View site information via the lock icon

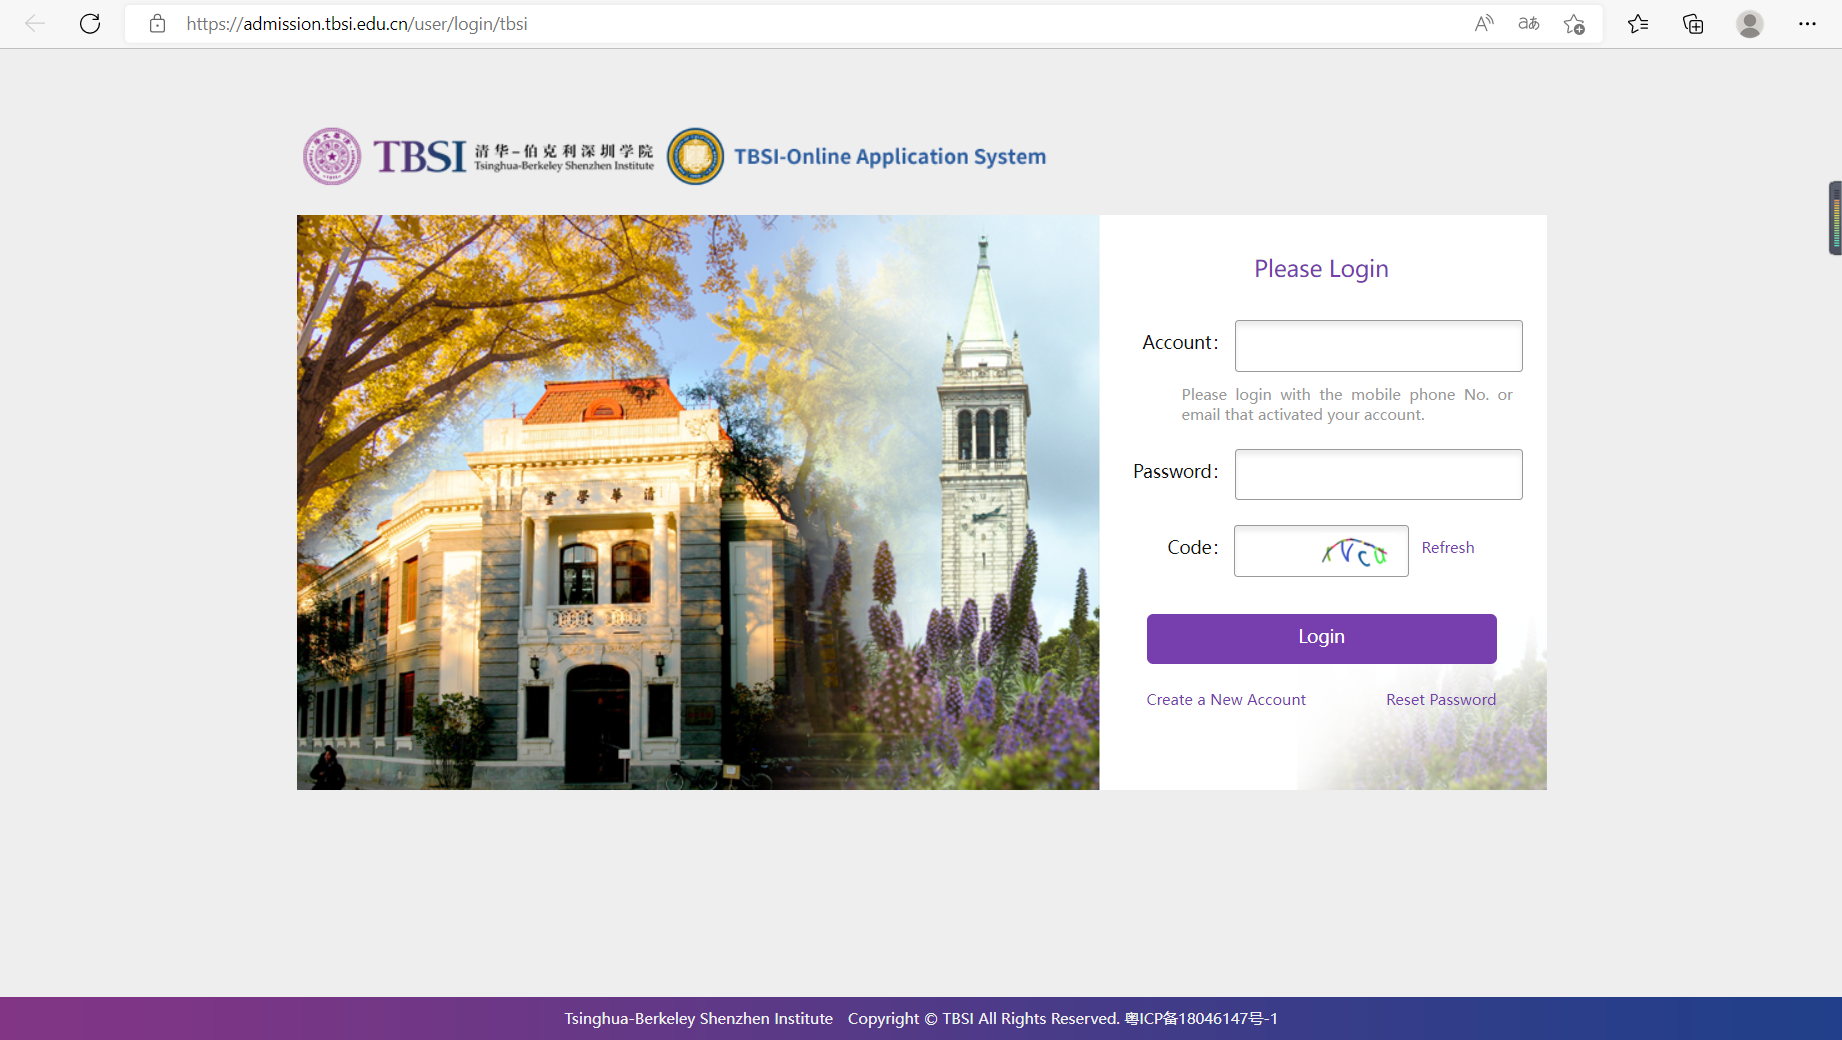click(x=157, y=24)
